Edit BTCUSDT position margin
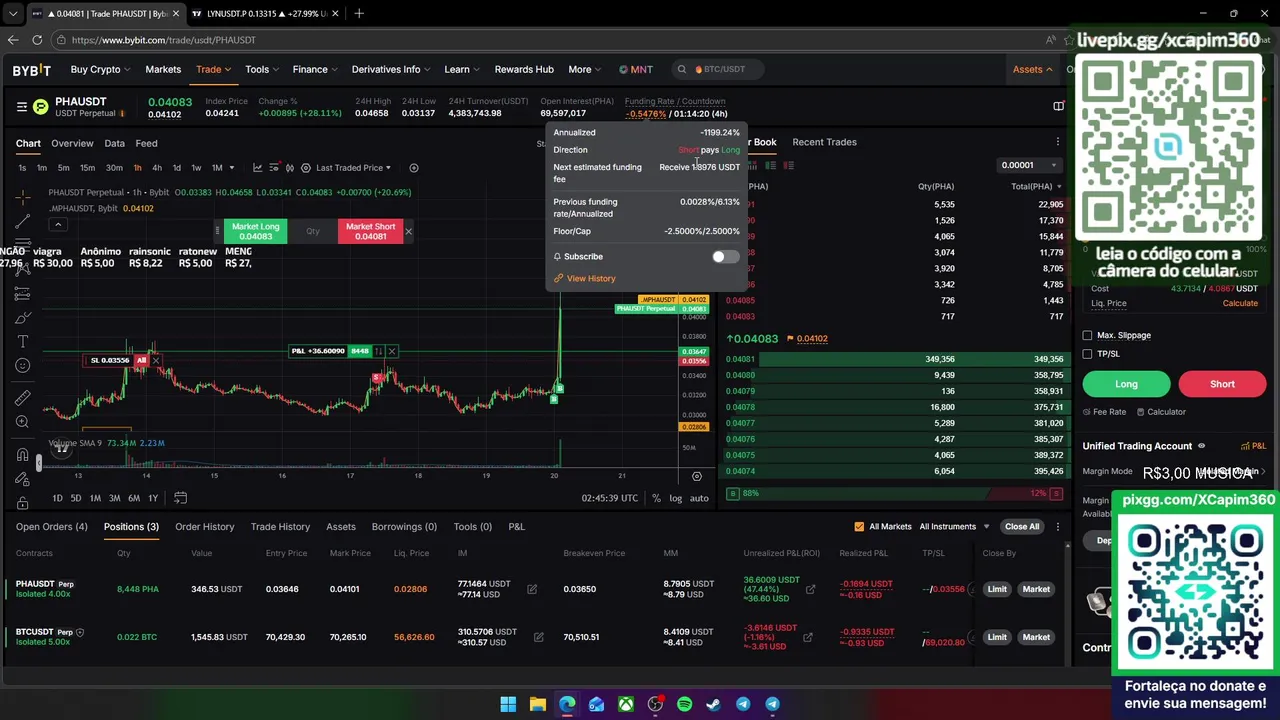The height and width of the screenshot is (720, 1280). pos(538,637)
